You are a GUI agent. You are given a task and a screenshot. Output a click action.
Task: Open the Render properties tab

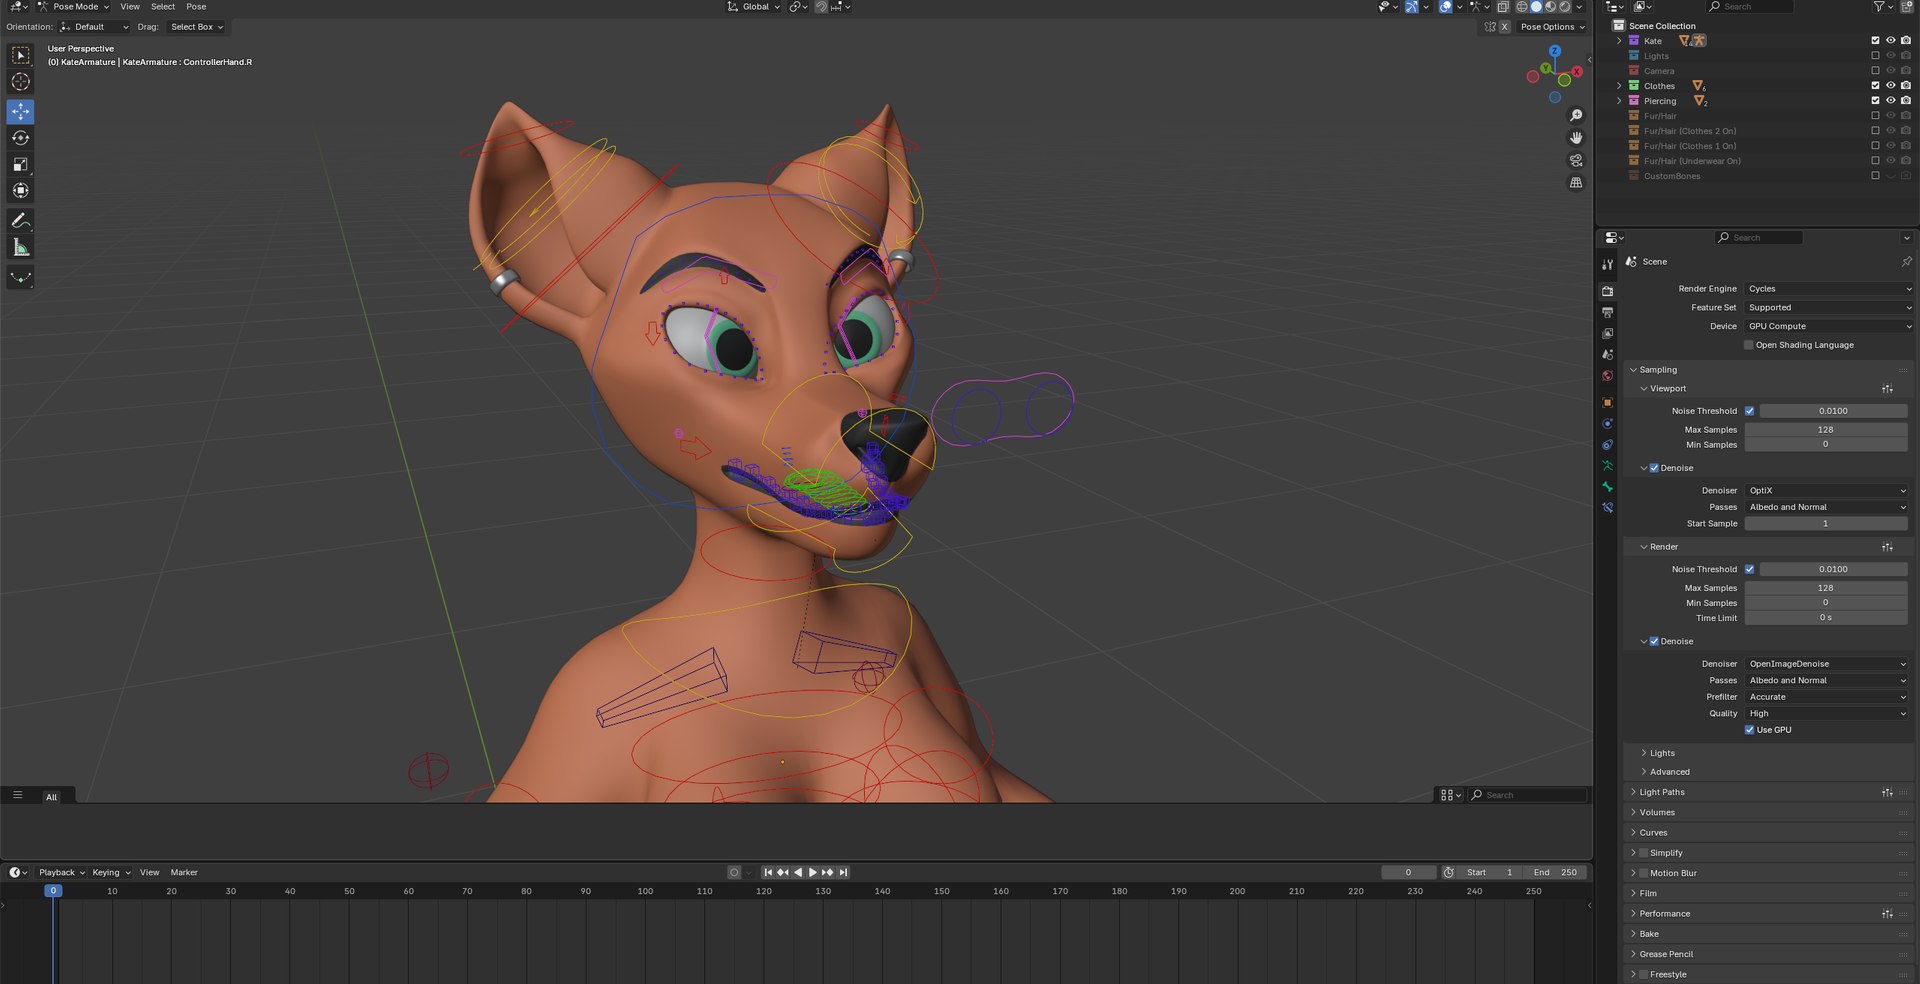(x=1607, y=291)
